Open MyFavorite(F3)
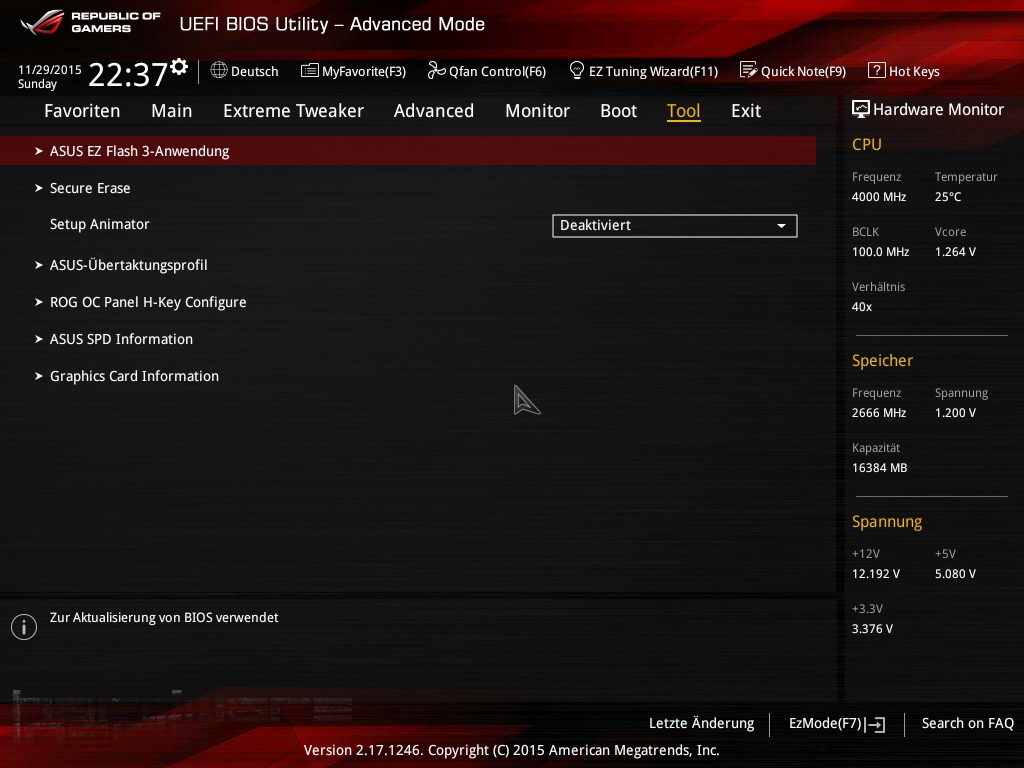 [x=353, y=71]
